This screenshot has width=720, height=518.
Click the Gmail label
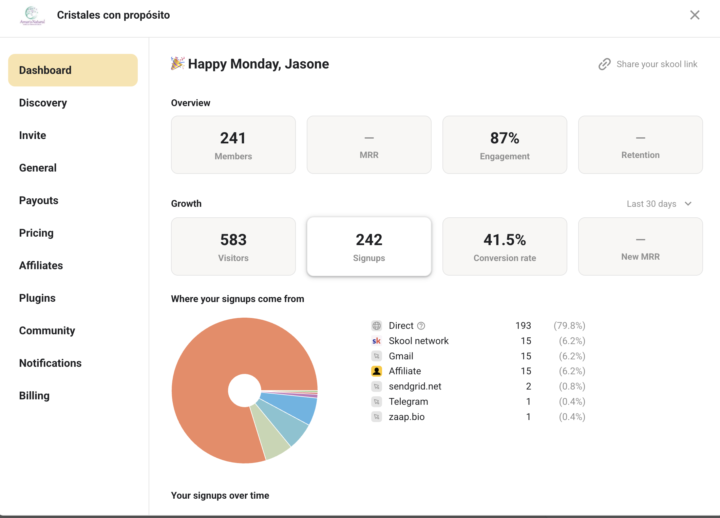pos(401,356)
